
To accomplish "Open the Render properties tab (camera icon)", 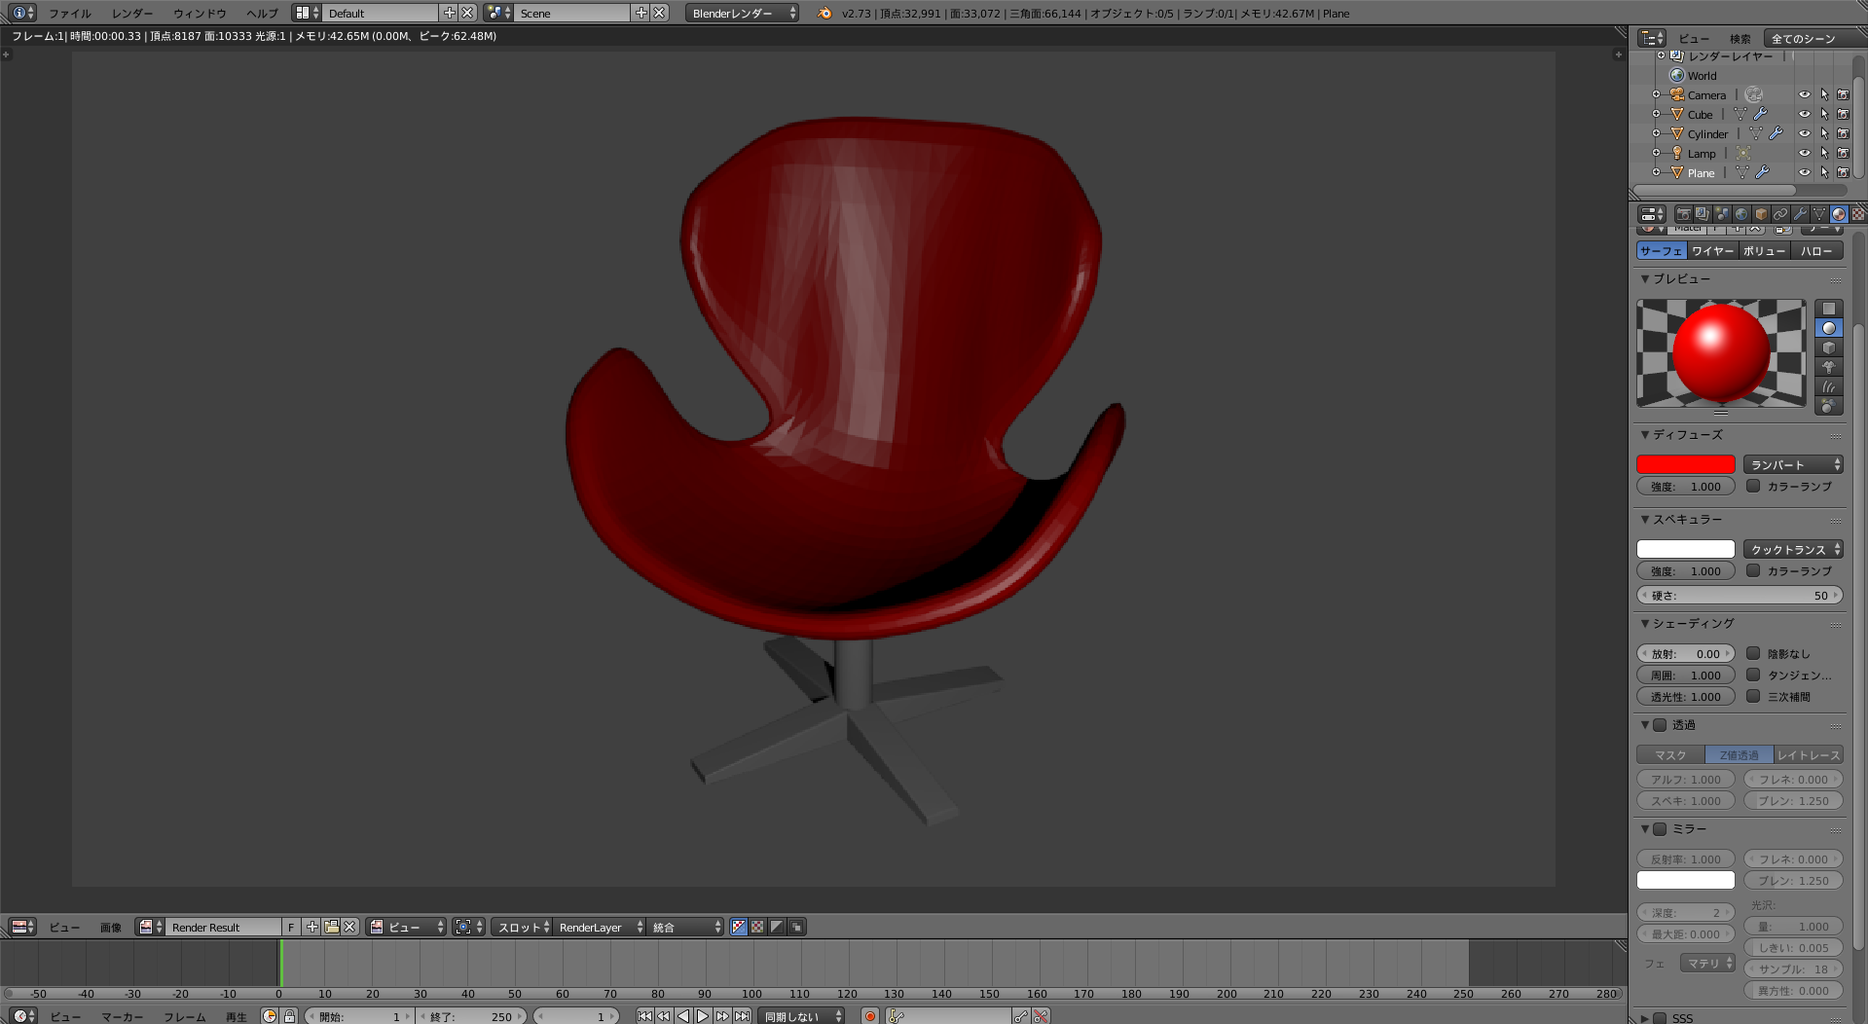I will tap(1683, 214).
